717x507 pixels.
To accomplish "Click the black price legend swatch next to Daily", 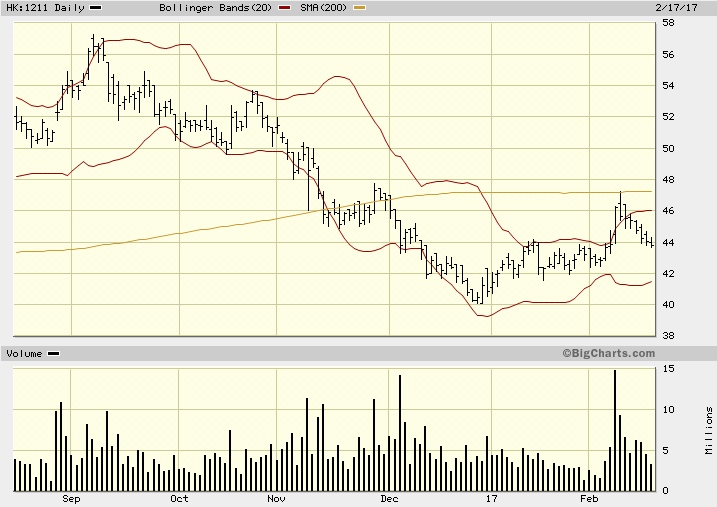I will (96, 8).
